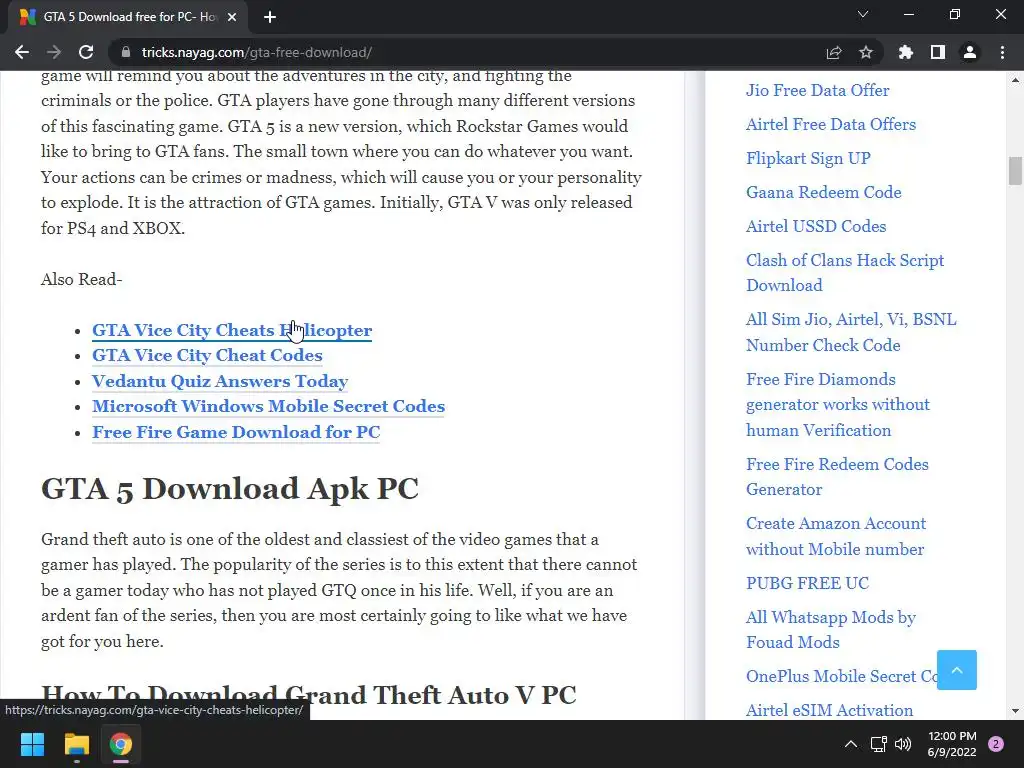Open Jio Free Data Offer link
The width and height of the screenshot is (1024, 768).
pyautogui.click(x=818, y=90)
